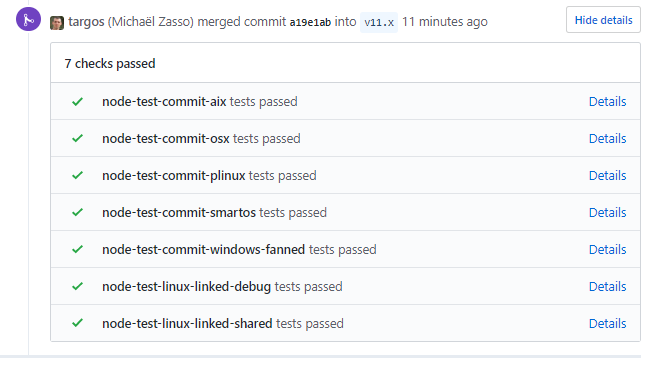View Details for node-test-commit-smartos
Screen dimensions: 650x368
(607, 213)
